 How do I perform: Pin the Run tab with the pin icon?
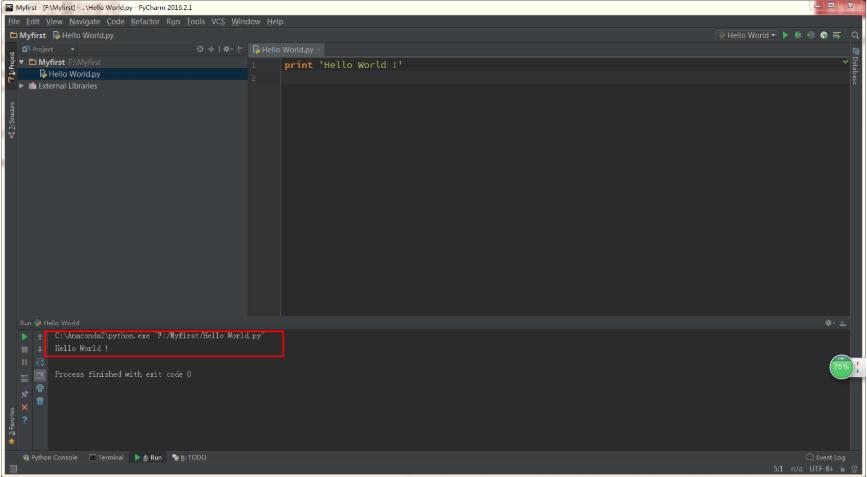click(x=24, y=394)
